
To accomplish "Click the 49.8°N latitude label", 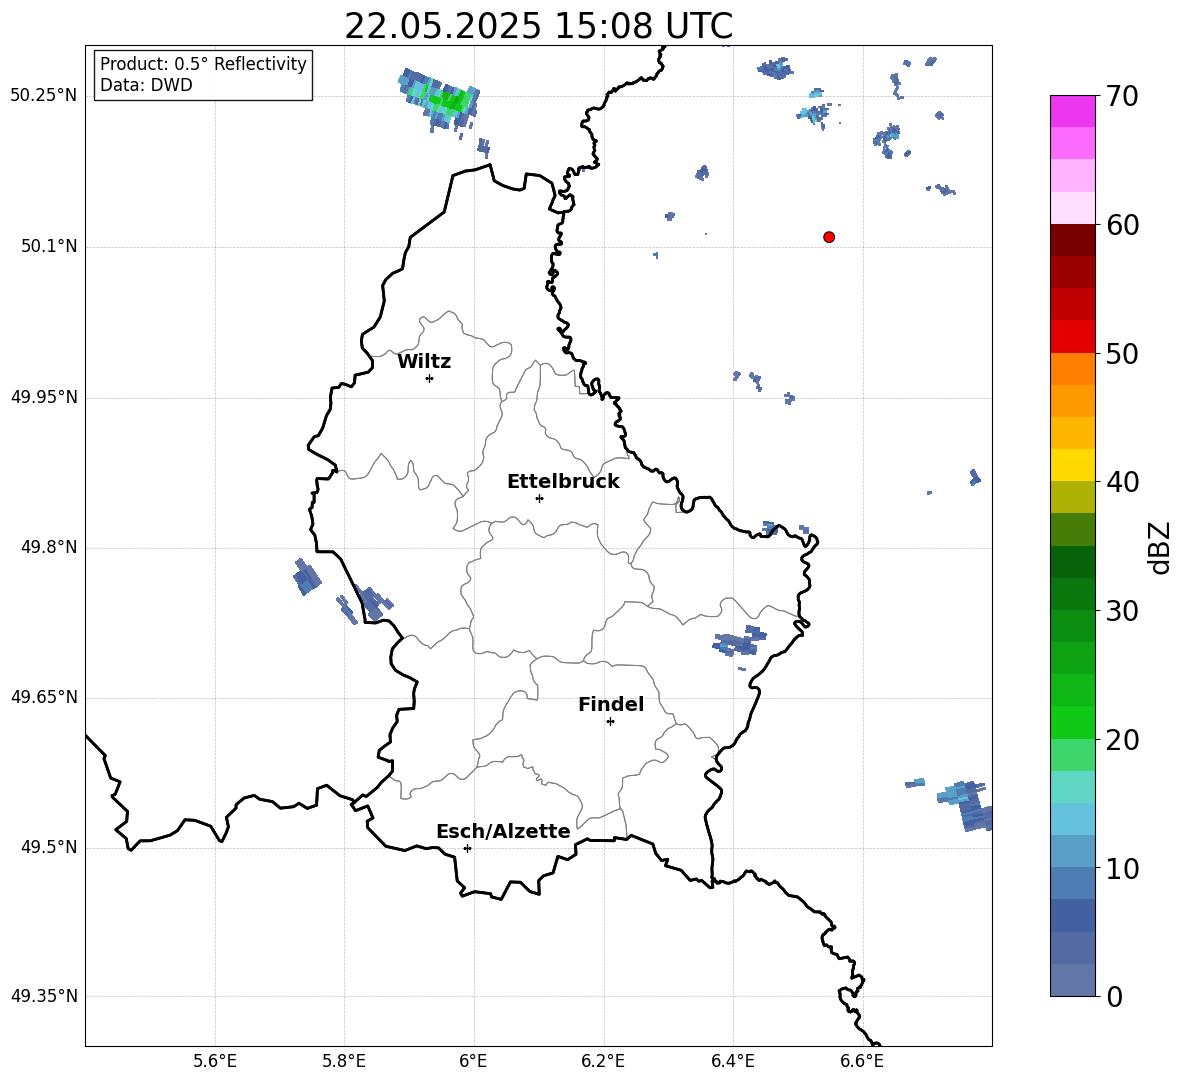I will 49,547.
